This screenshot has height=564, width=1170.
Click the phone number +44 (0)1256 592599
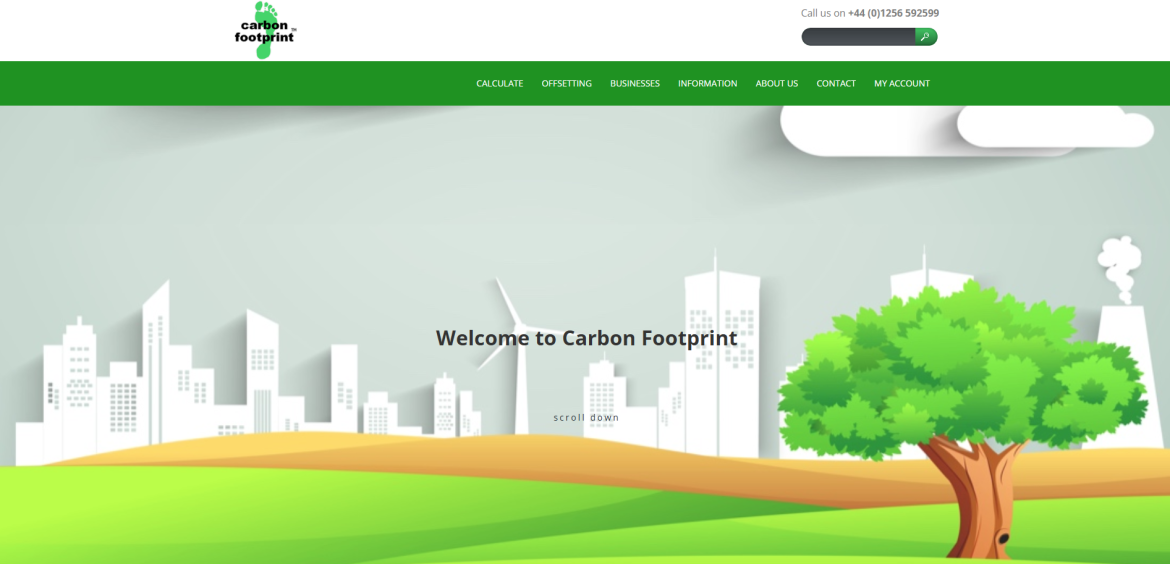coord(893,13)
